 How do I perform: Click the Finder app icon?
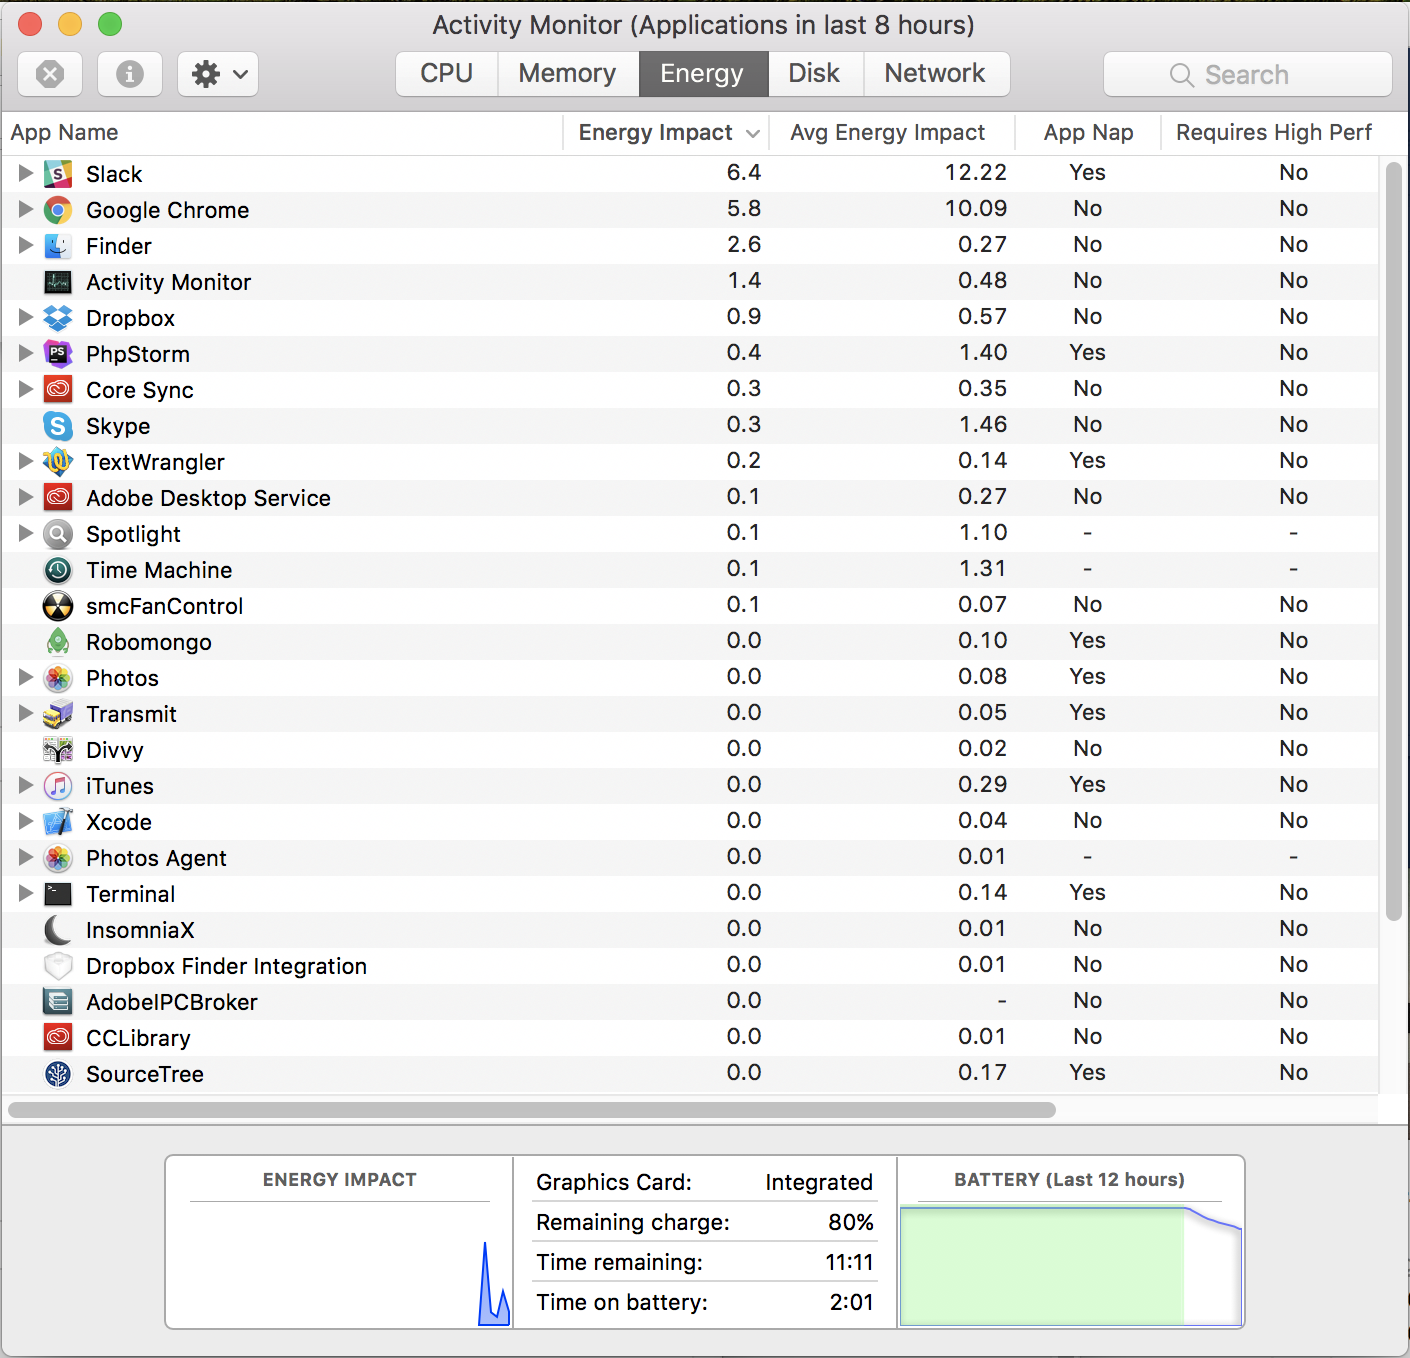coord(58,246)
